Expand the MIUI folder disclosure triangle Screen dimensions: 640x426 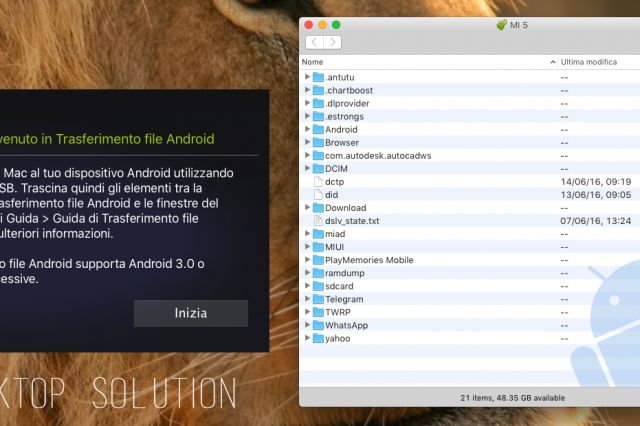pos(307,246)
